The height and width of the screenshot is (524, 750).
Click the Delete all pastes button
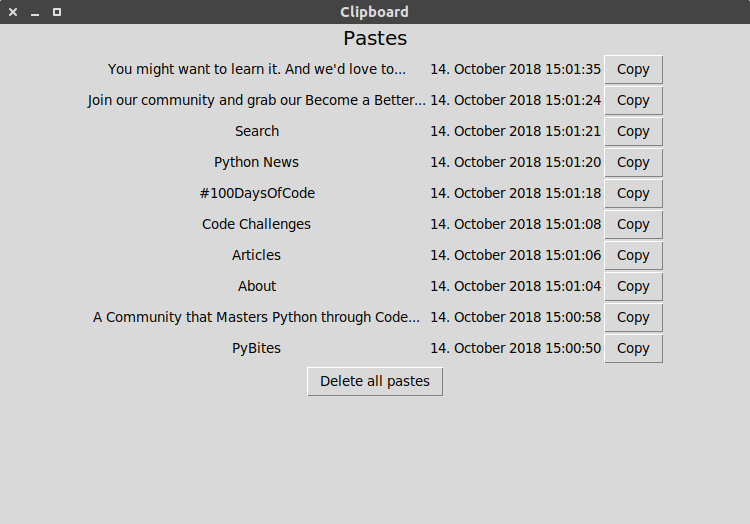pos(375,382)
